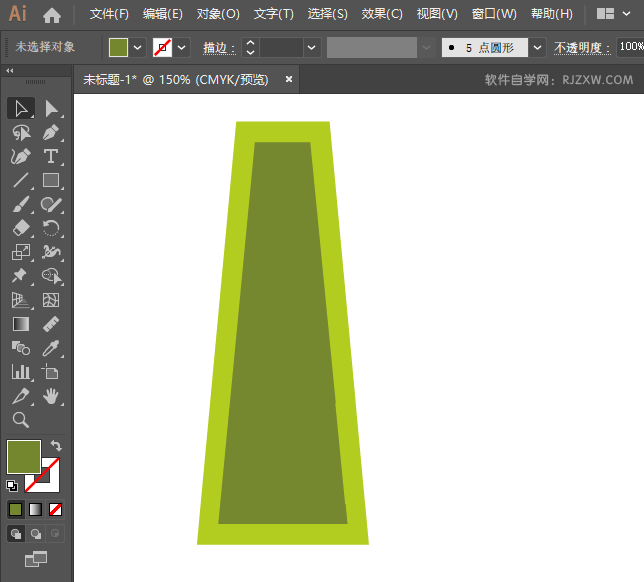This screenshot has width=644, height=582.
Task: Open the stroke weight dropdown
Action: click(312, 47)
